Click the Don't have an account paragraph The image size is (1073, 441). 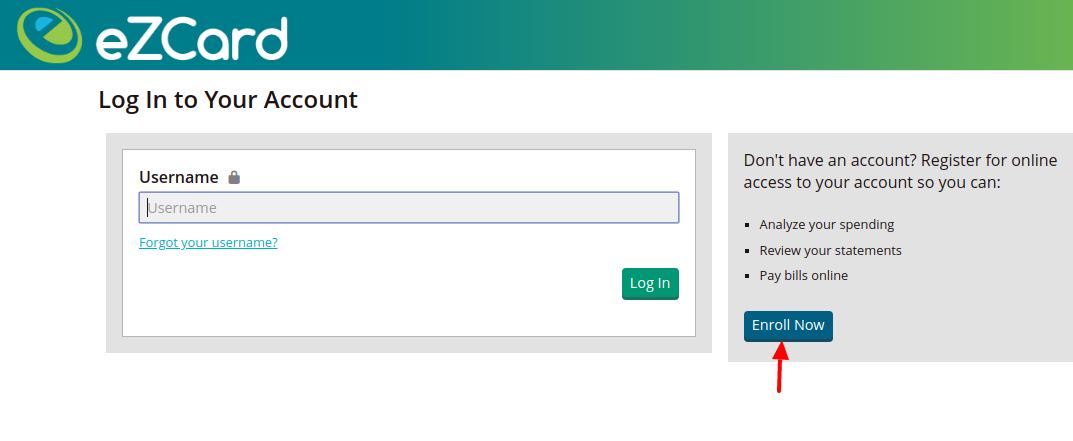(900, 172)
